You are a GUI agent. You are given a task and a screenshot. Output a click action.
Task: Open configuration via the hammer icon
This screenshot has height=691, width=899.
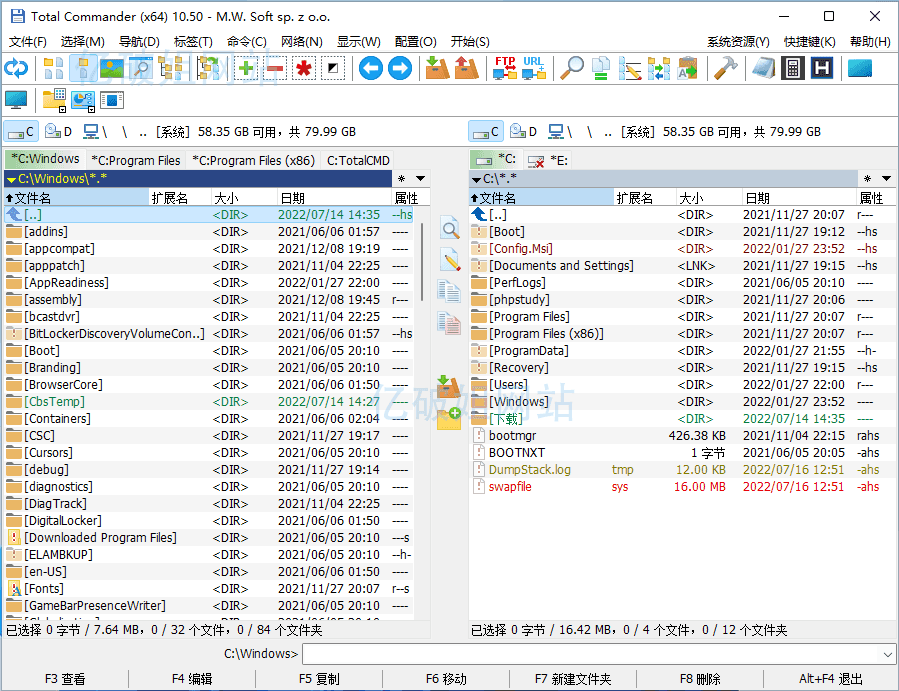pos(726,69)
